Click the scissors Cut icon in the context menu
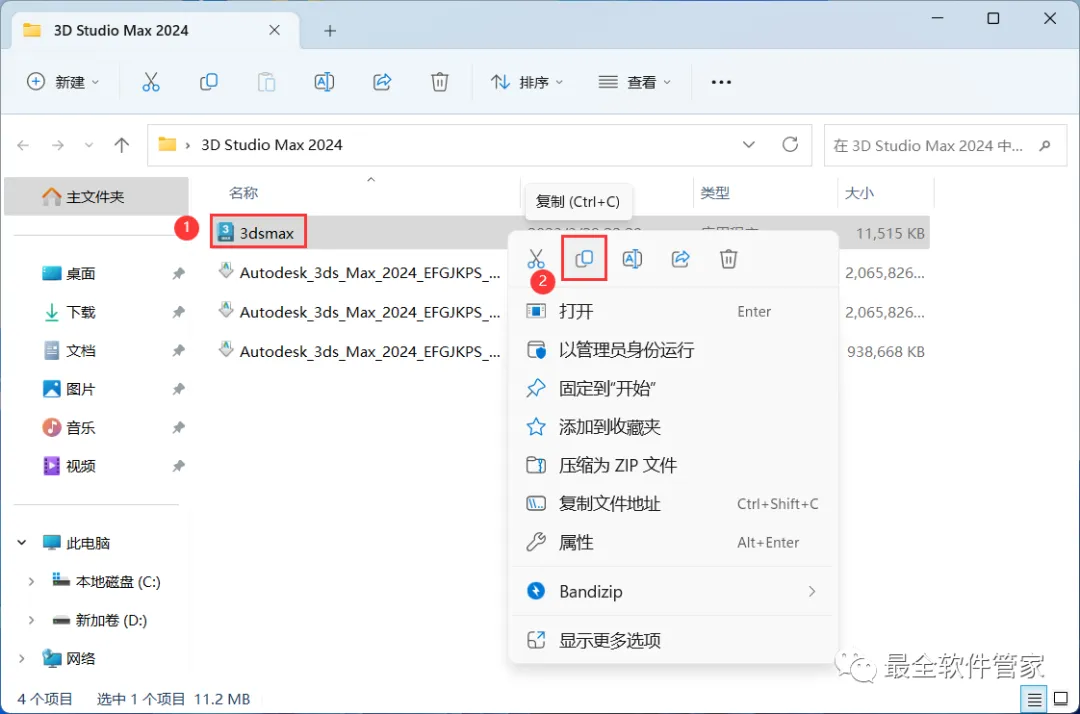 536,259
